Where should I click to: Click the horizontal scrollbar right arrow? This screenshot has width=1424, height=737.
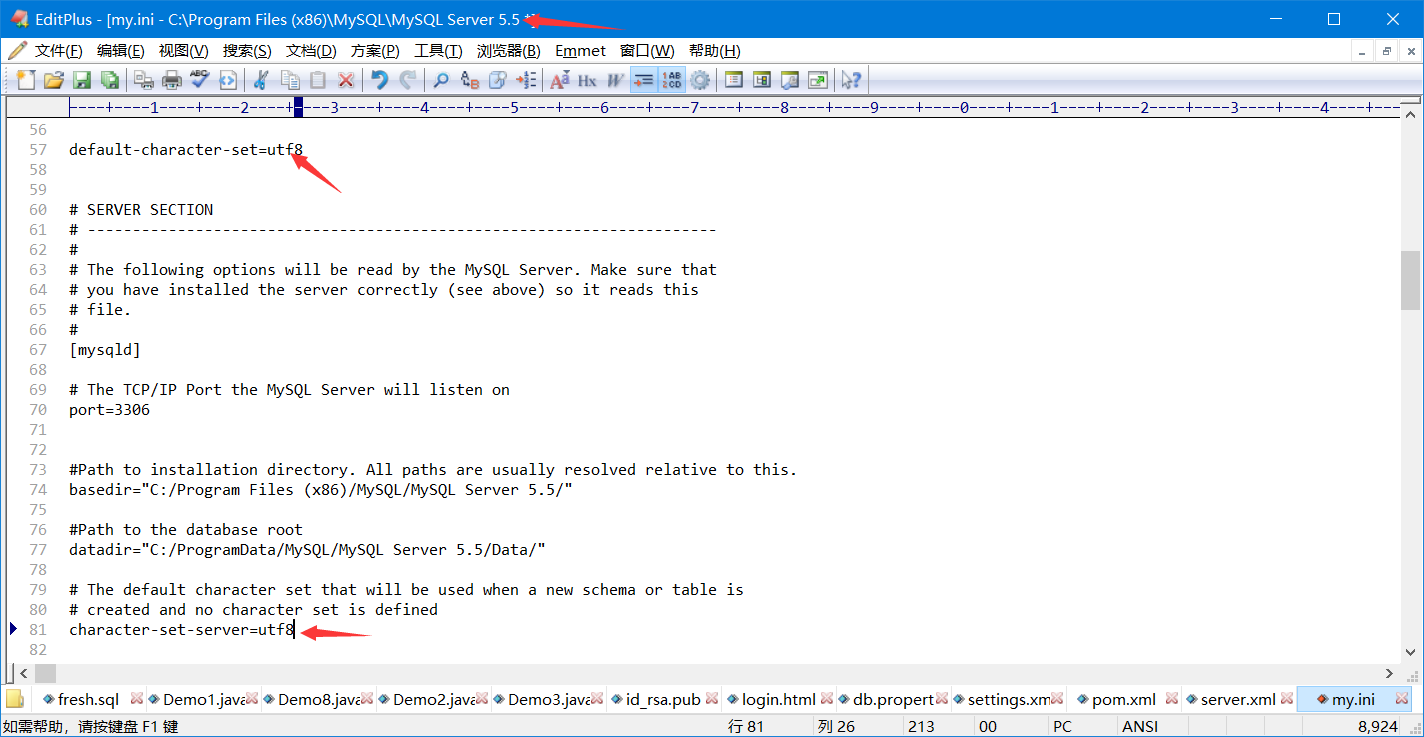(1389, 673)
